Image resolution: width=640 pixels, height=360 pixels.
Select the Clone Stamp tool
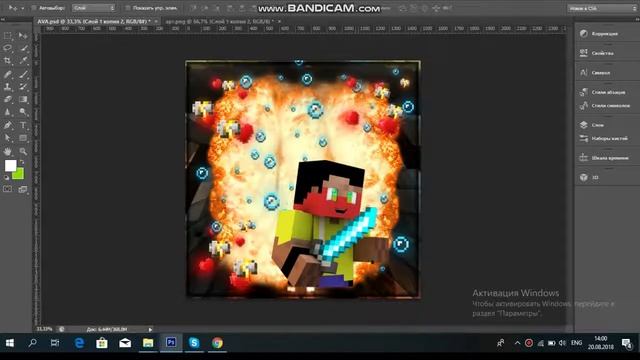click(8, 87)
